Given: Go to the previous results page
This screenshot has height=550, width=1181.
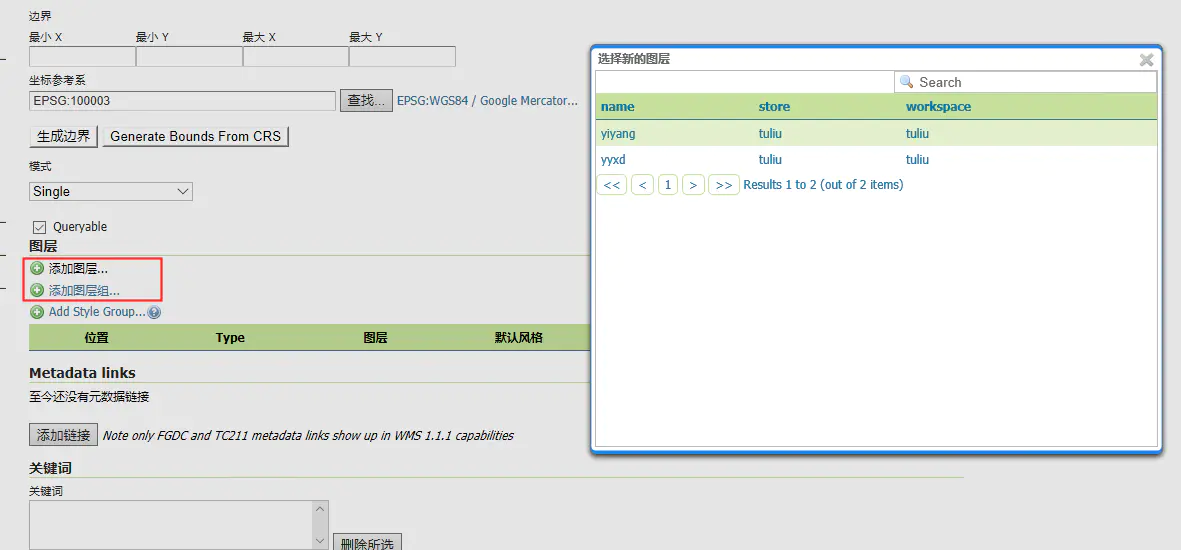Looking at the screenshot, I should click(642, 185).
